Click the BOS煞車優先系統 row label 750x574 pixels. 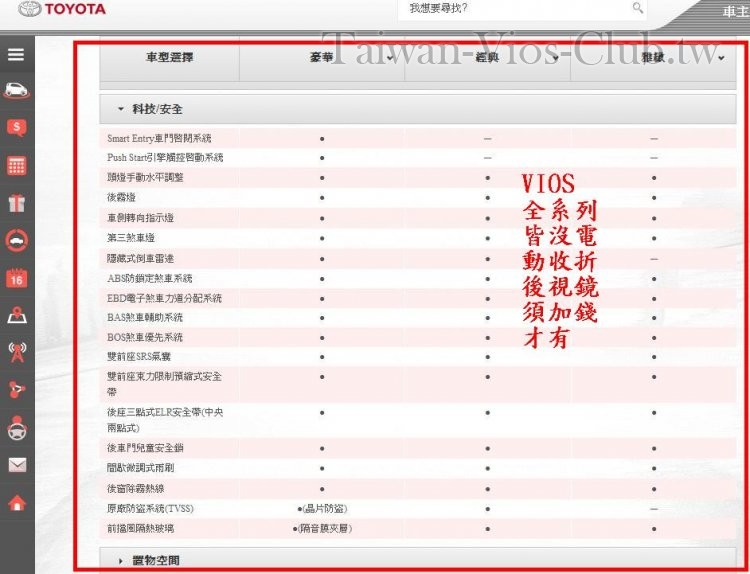coord(145,337)
